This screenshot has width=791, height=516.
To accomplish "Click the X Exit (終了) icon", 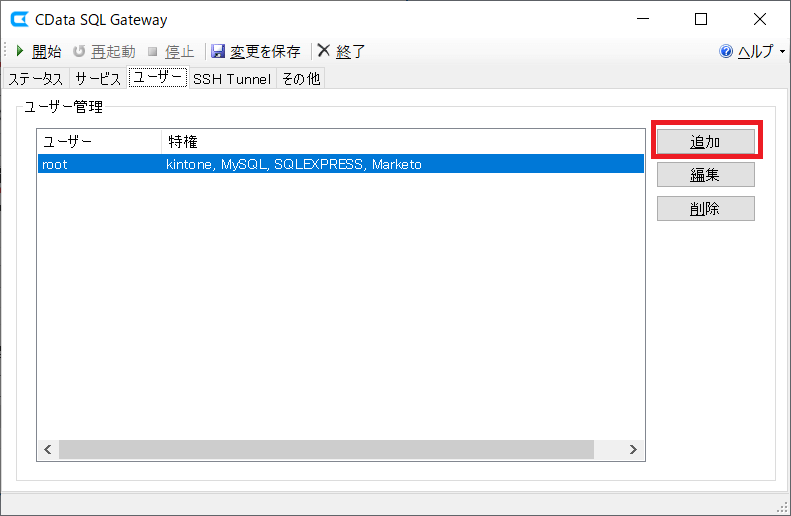I will pyautogui.click(x=324, y=50).
